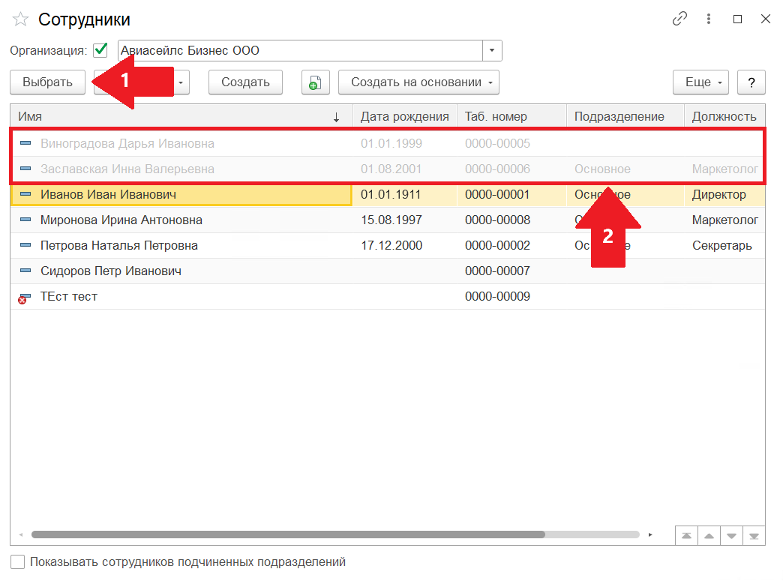The height and width of the screenshot is (582, 784).
Task: Expand the organization dropdown list
Action: coord(492,51)
